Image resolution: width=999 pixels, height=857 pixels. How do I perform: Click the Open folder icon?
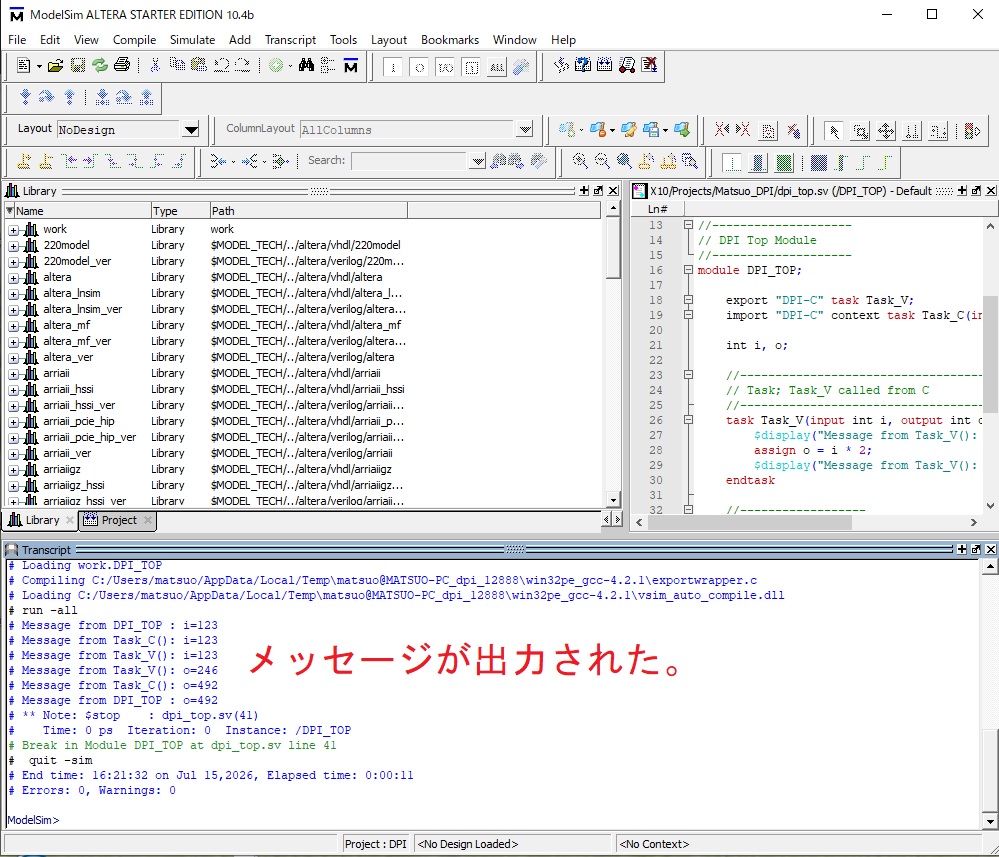click(55, 65)
